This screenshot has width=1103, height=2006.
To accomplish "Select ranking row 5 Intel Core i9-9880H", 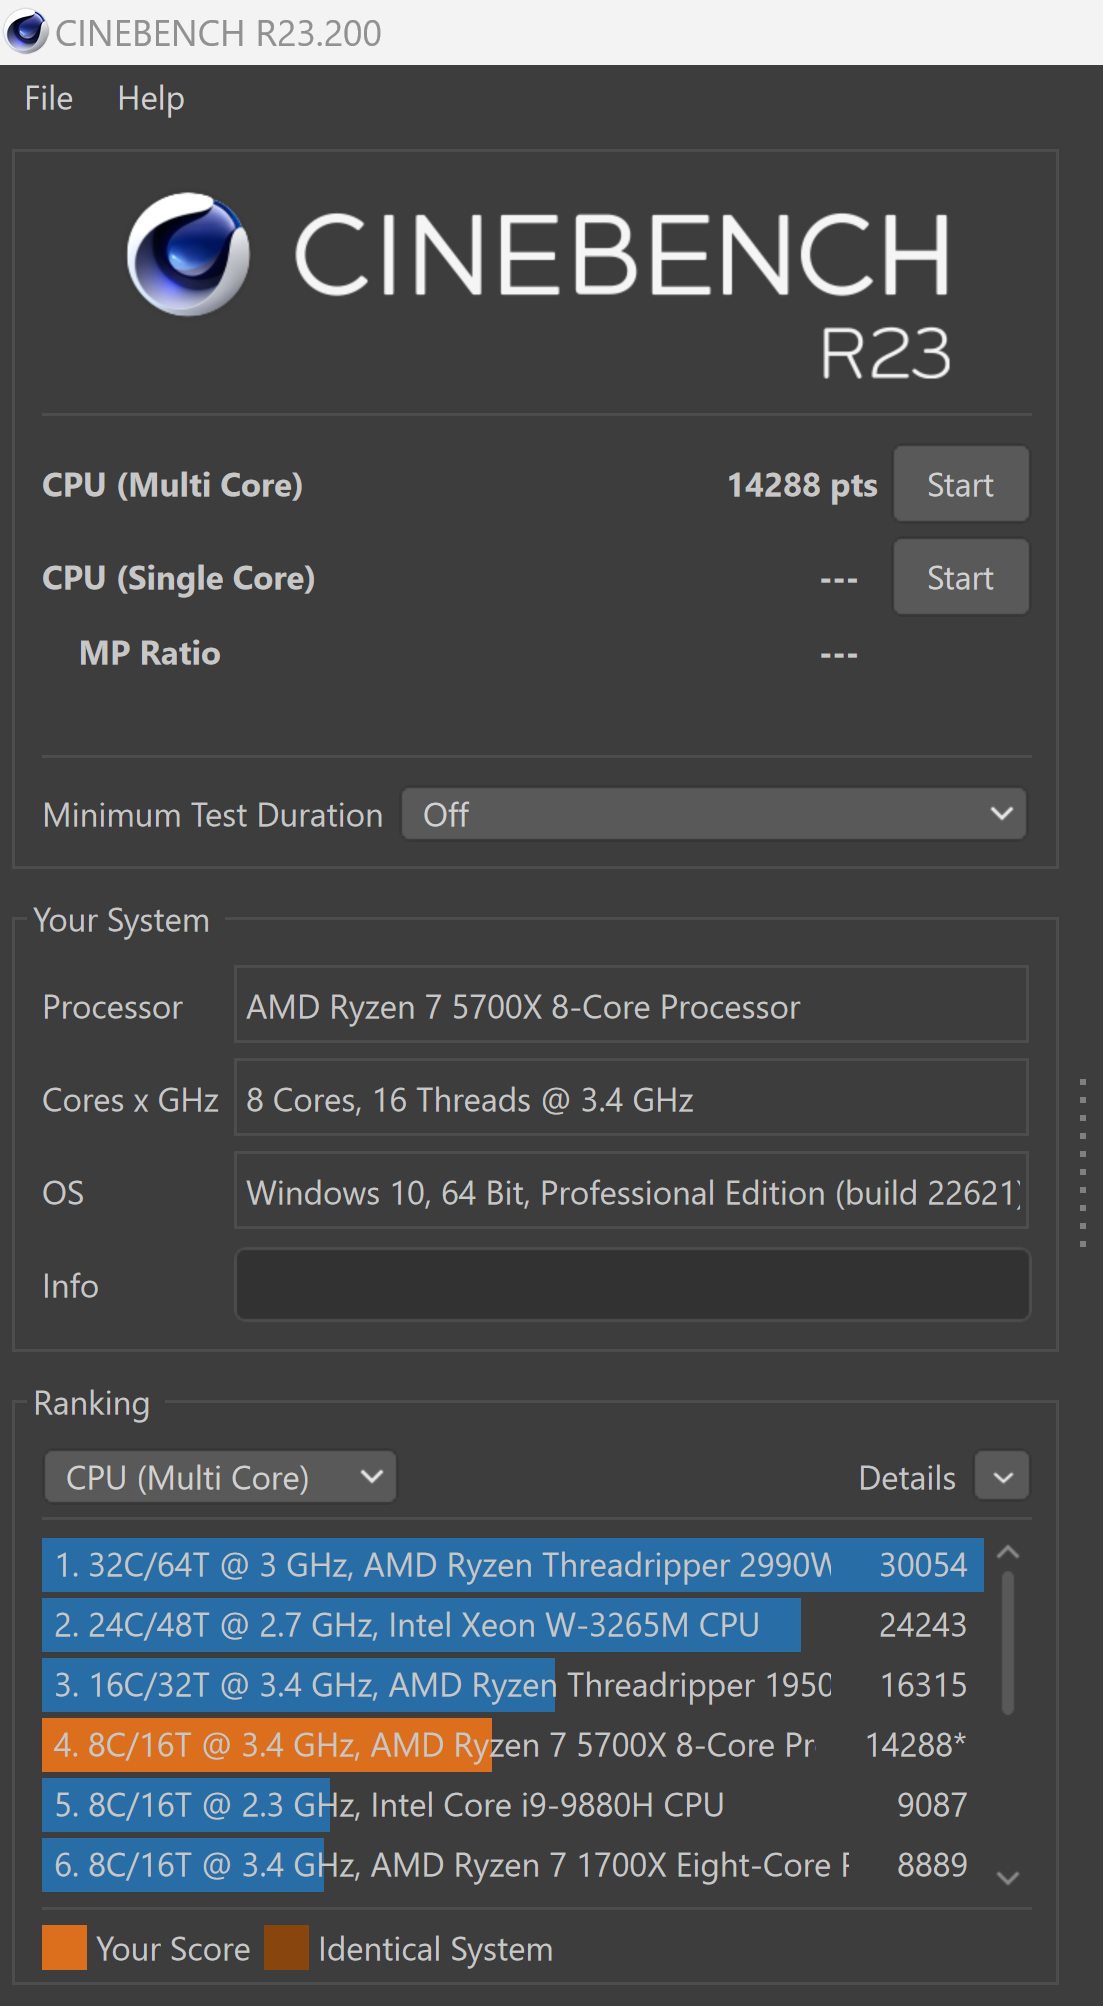I will pos(512,1805).
